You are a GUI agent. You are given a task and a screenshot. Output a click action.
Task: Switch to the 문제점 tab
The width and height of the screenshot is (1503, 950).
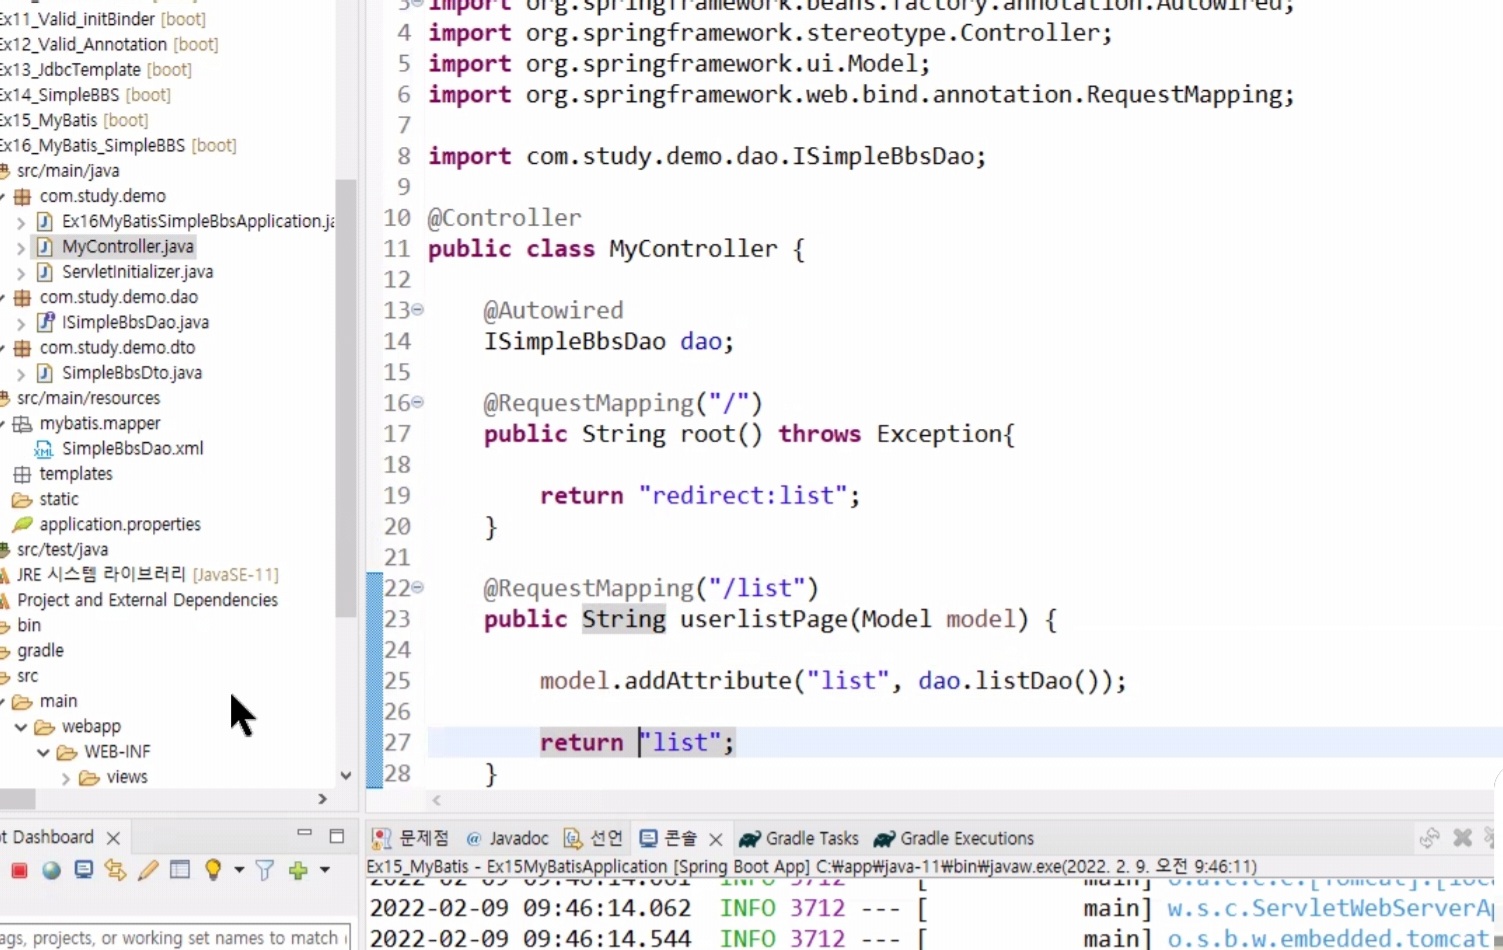(412, 838)
